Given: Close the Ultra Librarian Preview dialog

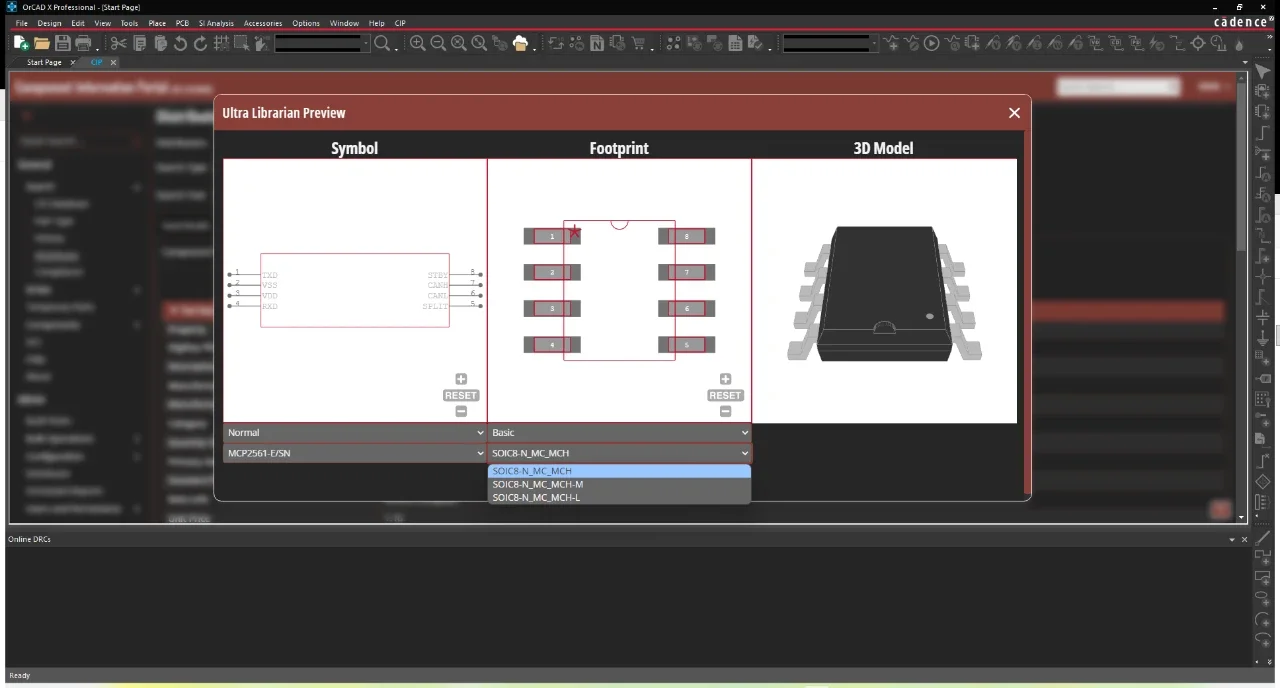Looking at the screenshot, I should [1014, 113].
